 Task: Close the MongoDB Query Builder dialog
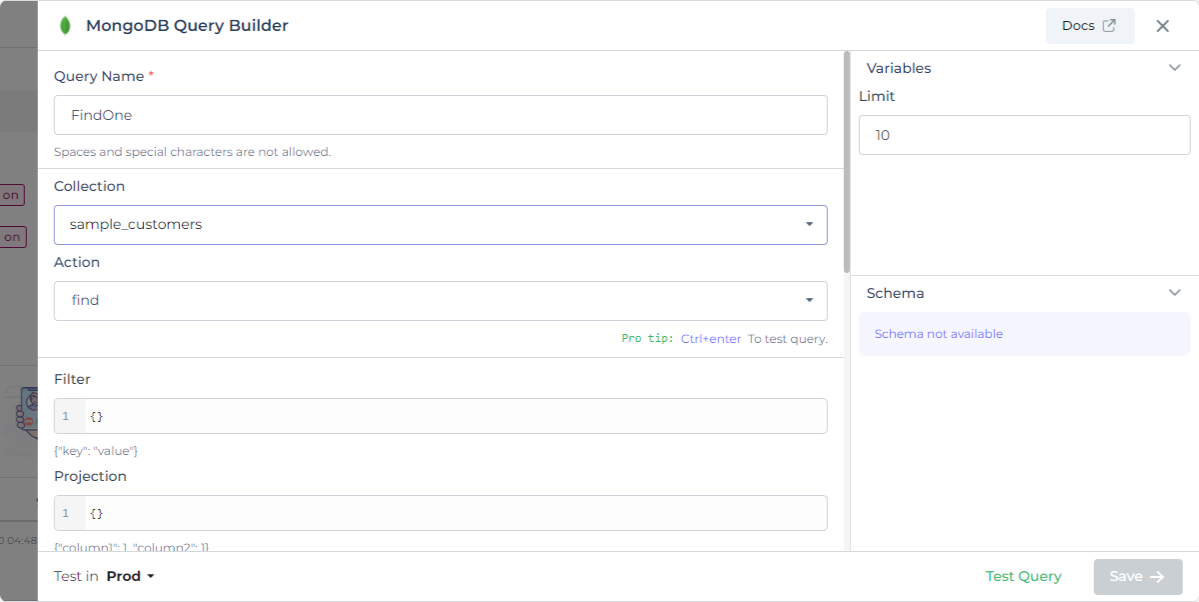pos(1162,26)
